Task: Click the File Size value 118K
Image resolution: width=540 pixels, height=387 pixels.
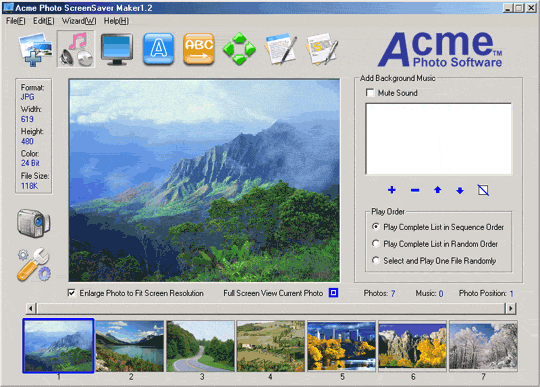Action: (30, 186)
